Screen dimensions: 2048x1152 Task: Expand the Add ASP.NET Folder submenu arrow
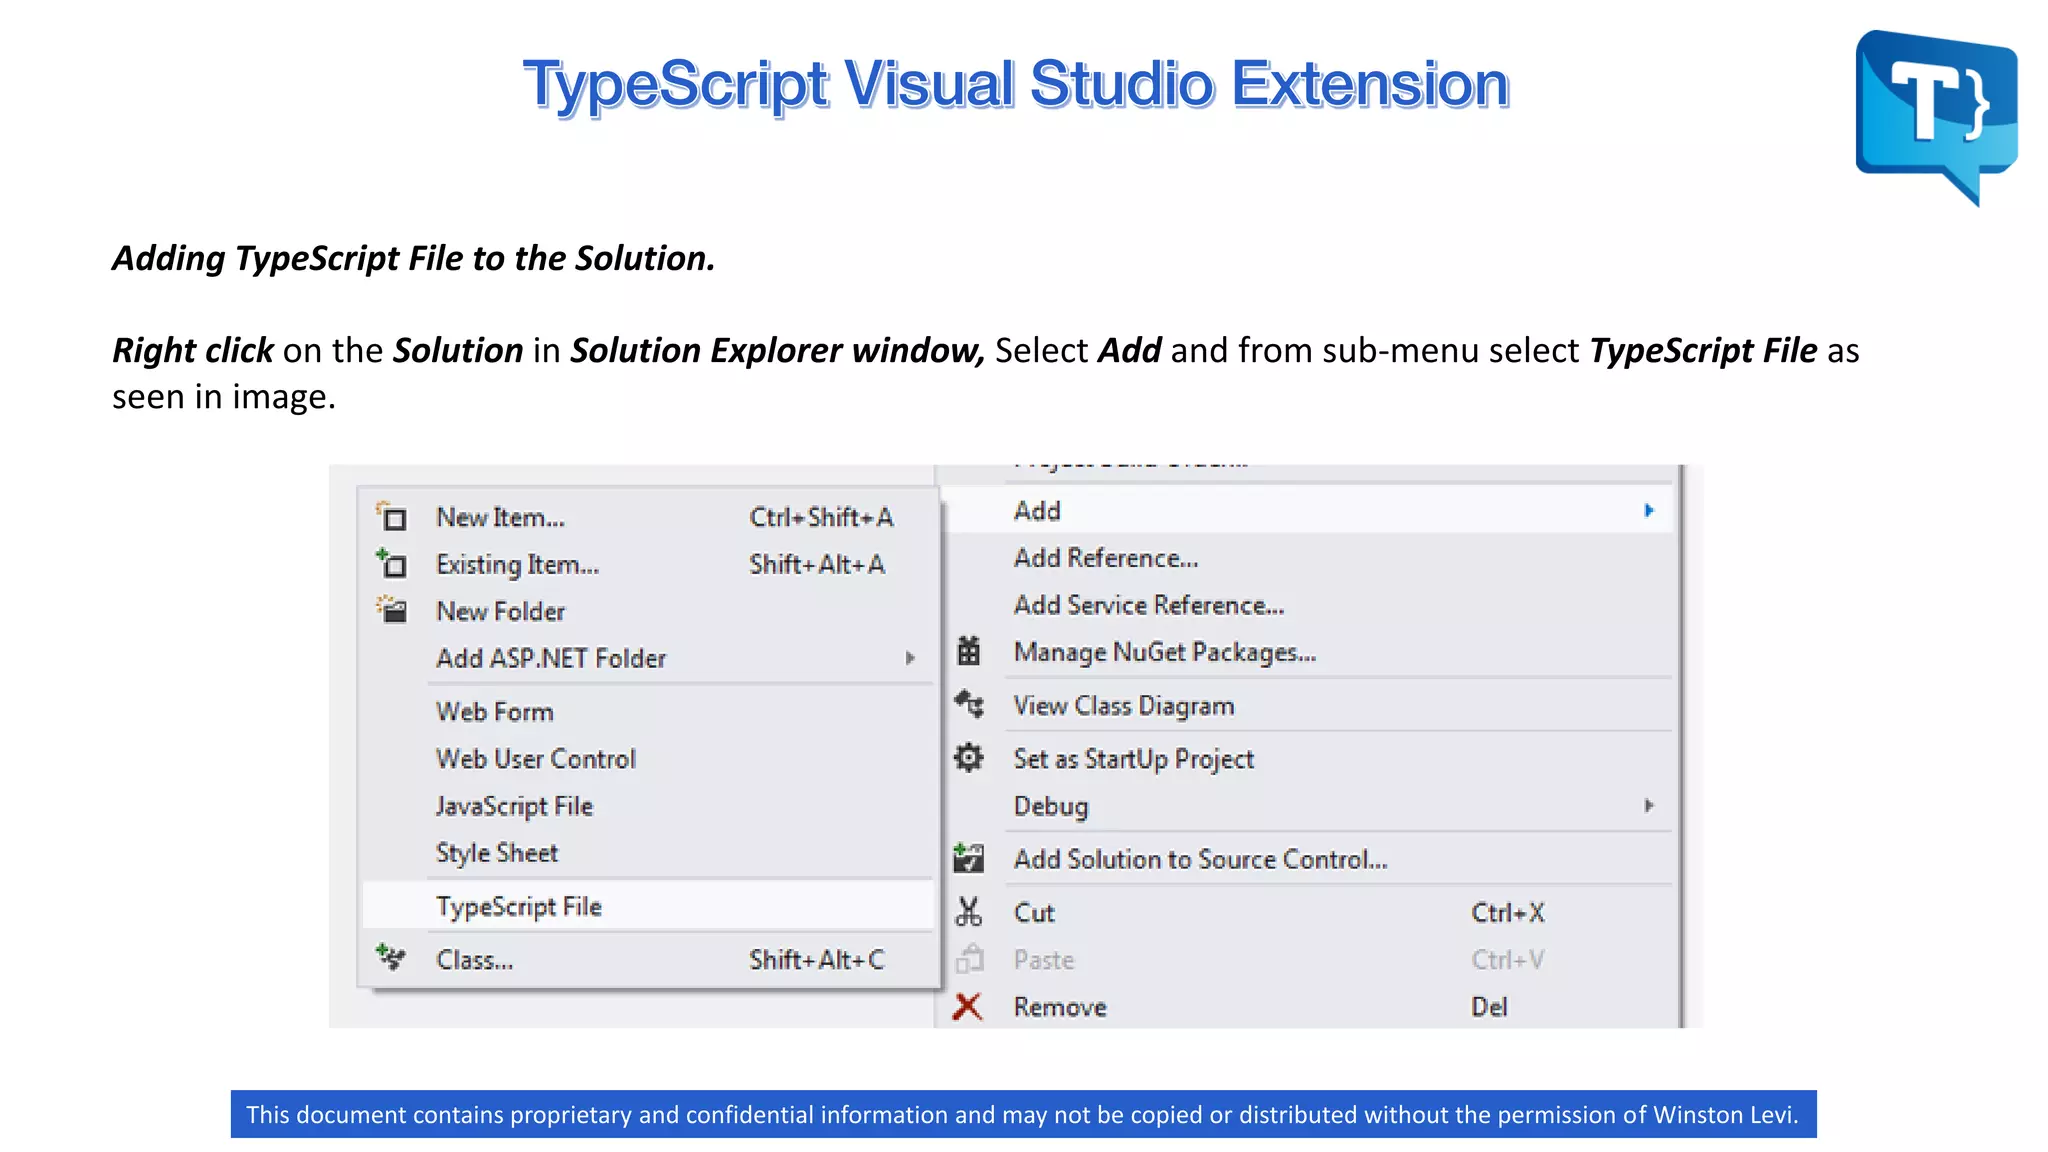click(910, 658)
